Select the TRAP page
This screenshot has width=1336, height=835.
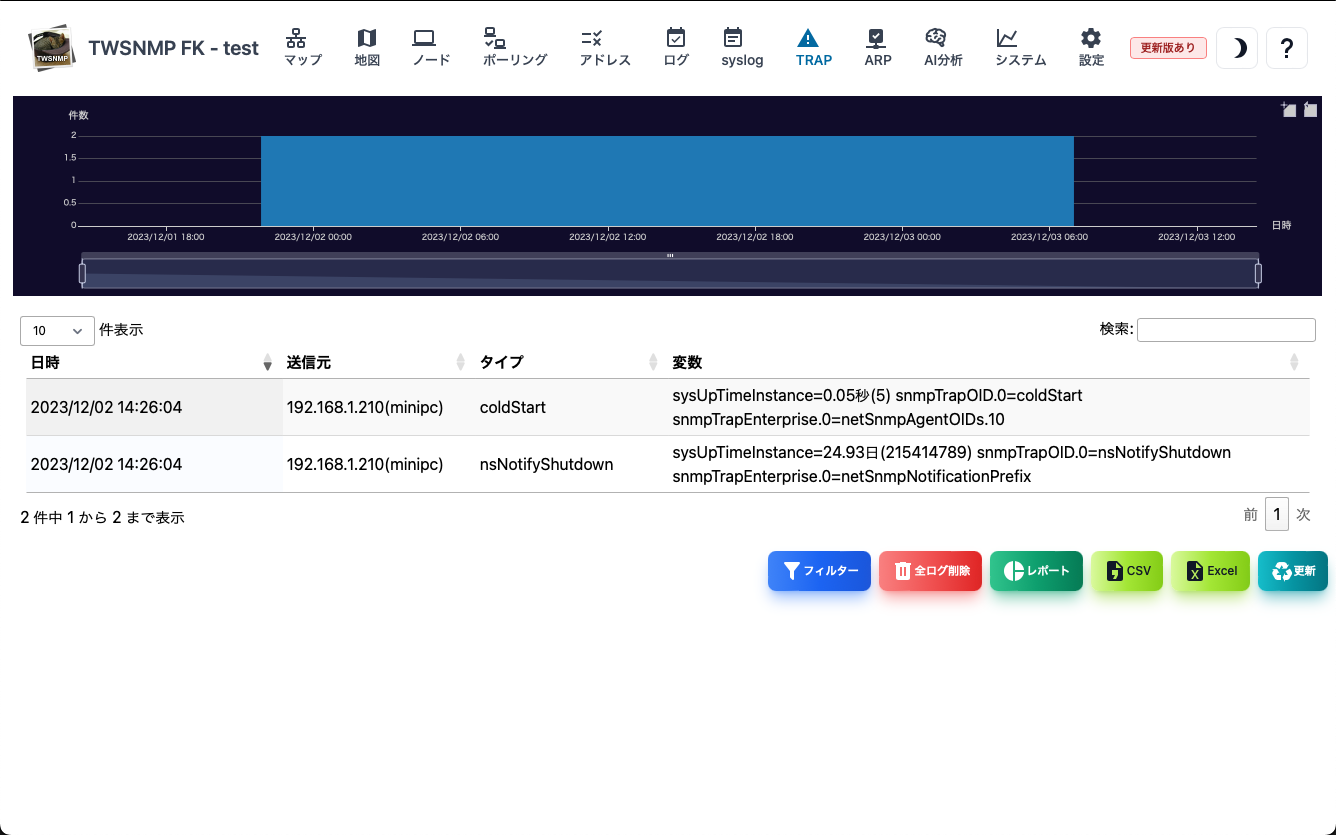point(814,48)
